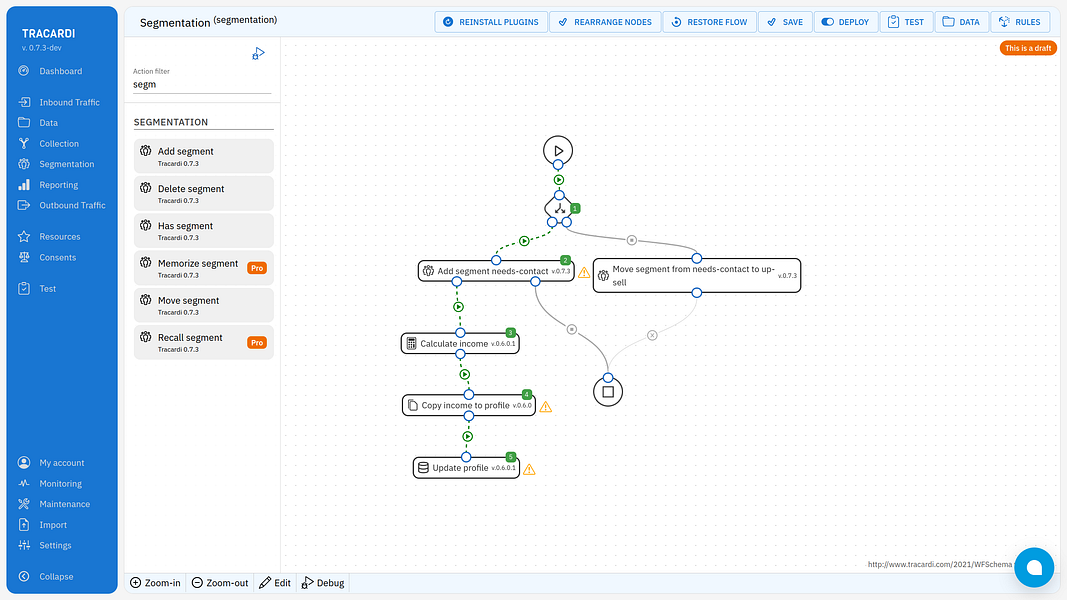Click the tracardi.com WFSchema link
Screen dimensions: 1067x600
pyautogui.click(x=940, y=565)
